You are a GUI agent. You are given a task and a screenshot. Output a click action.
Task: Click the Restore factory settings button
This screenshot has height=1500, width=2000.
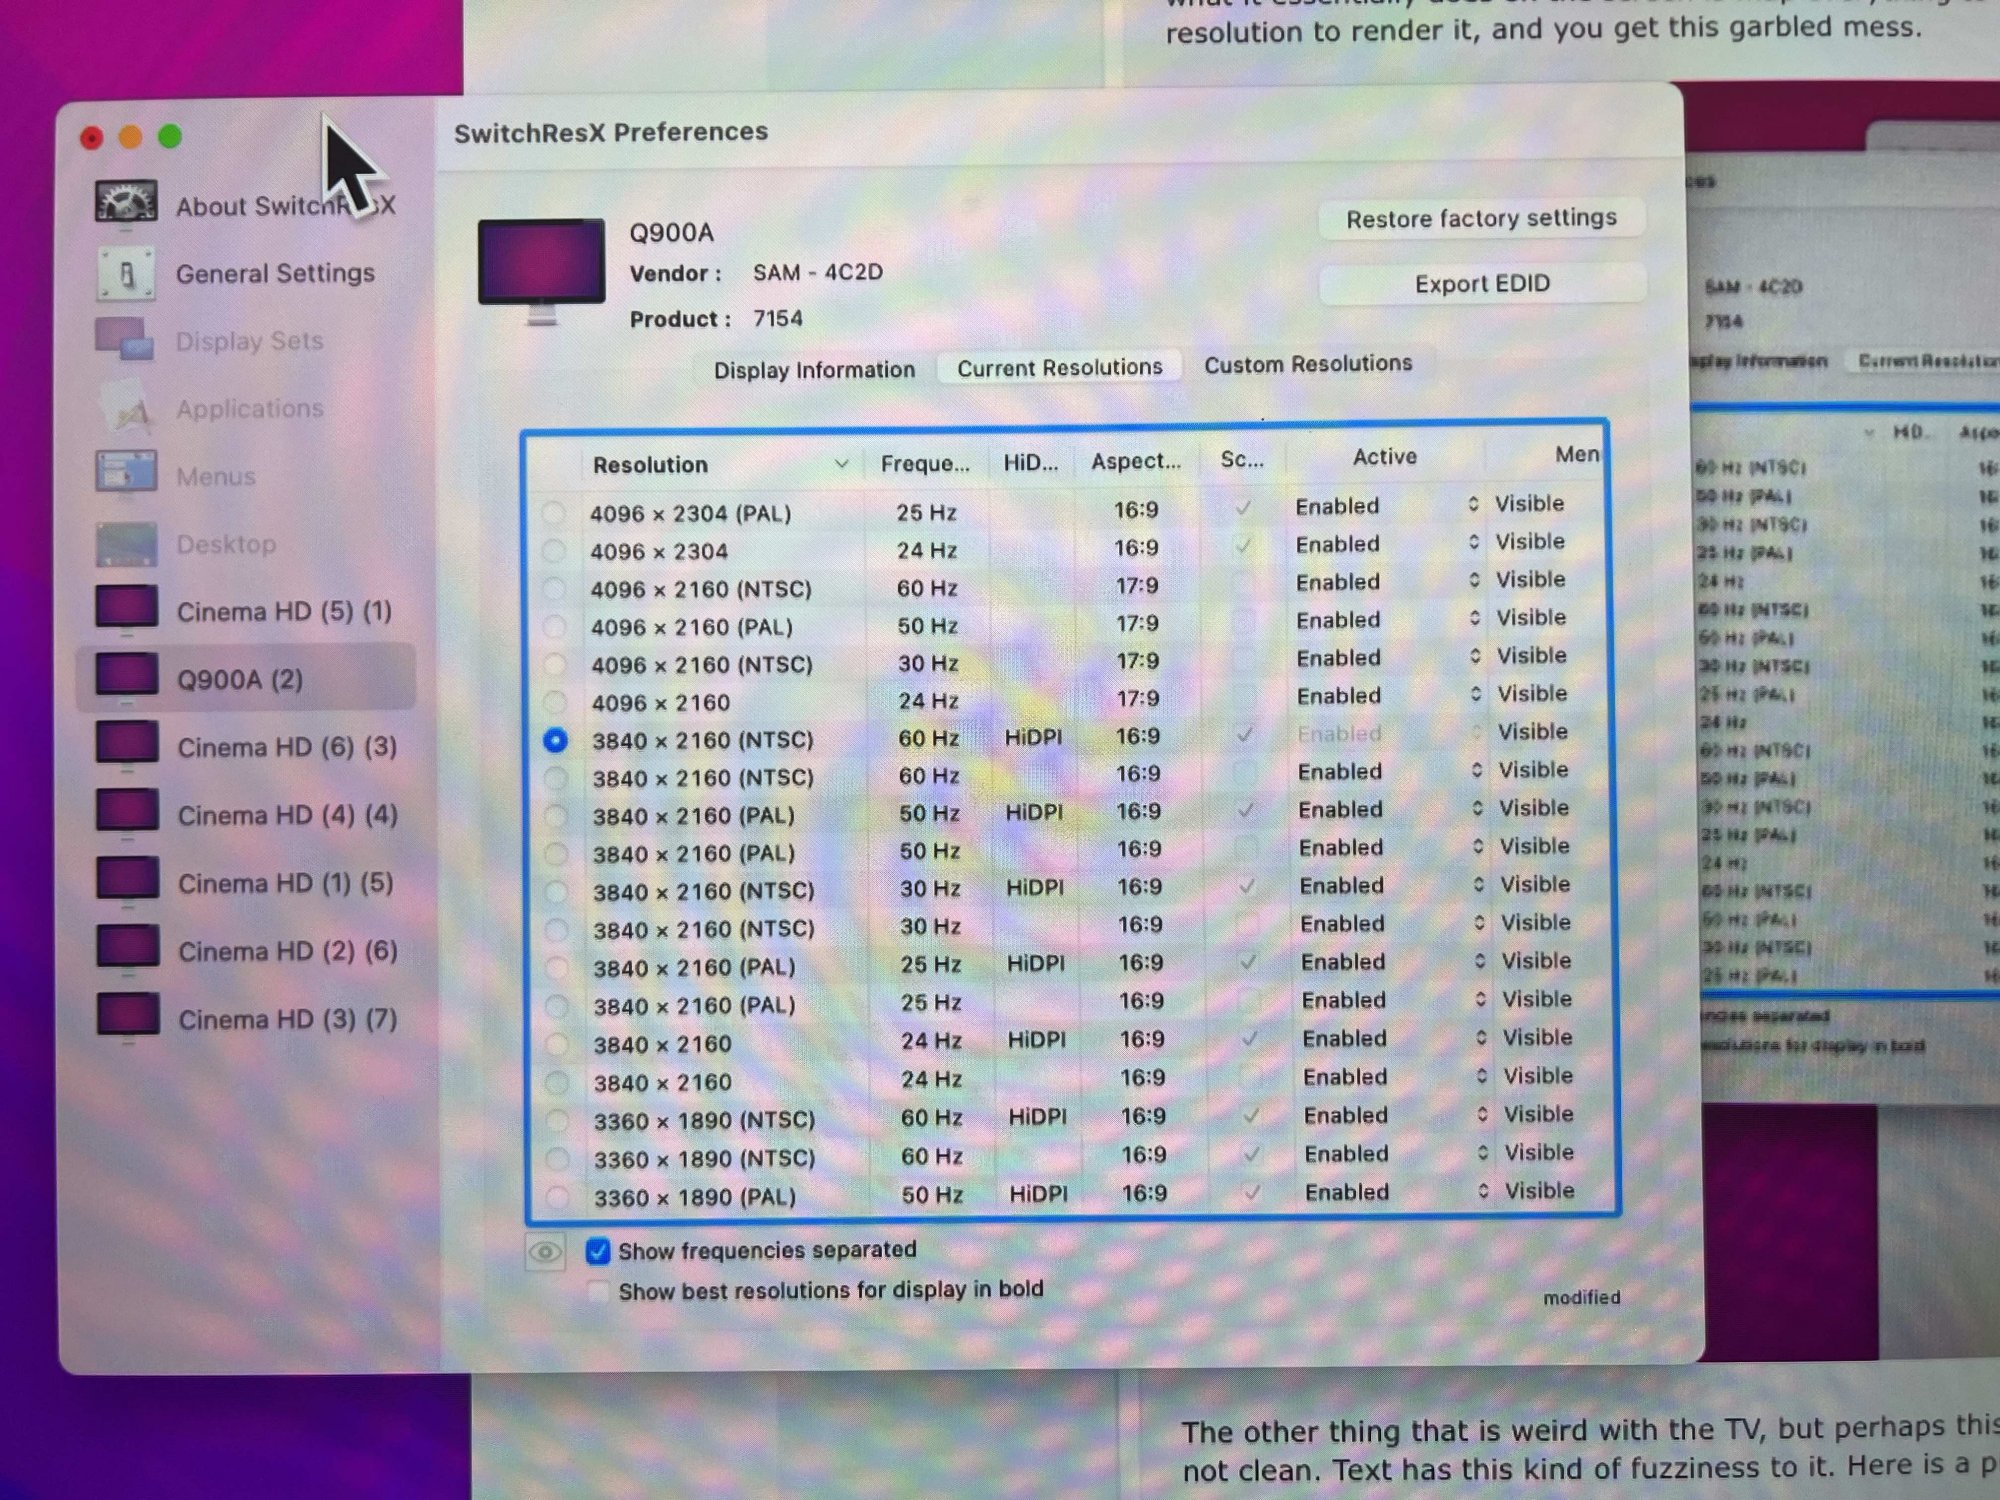(1480, 219)
